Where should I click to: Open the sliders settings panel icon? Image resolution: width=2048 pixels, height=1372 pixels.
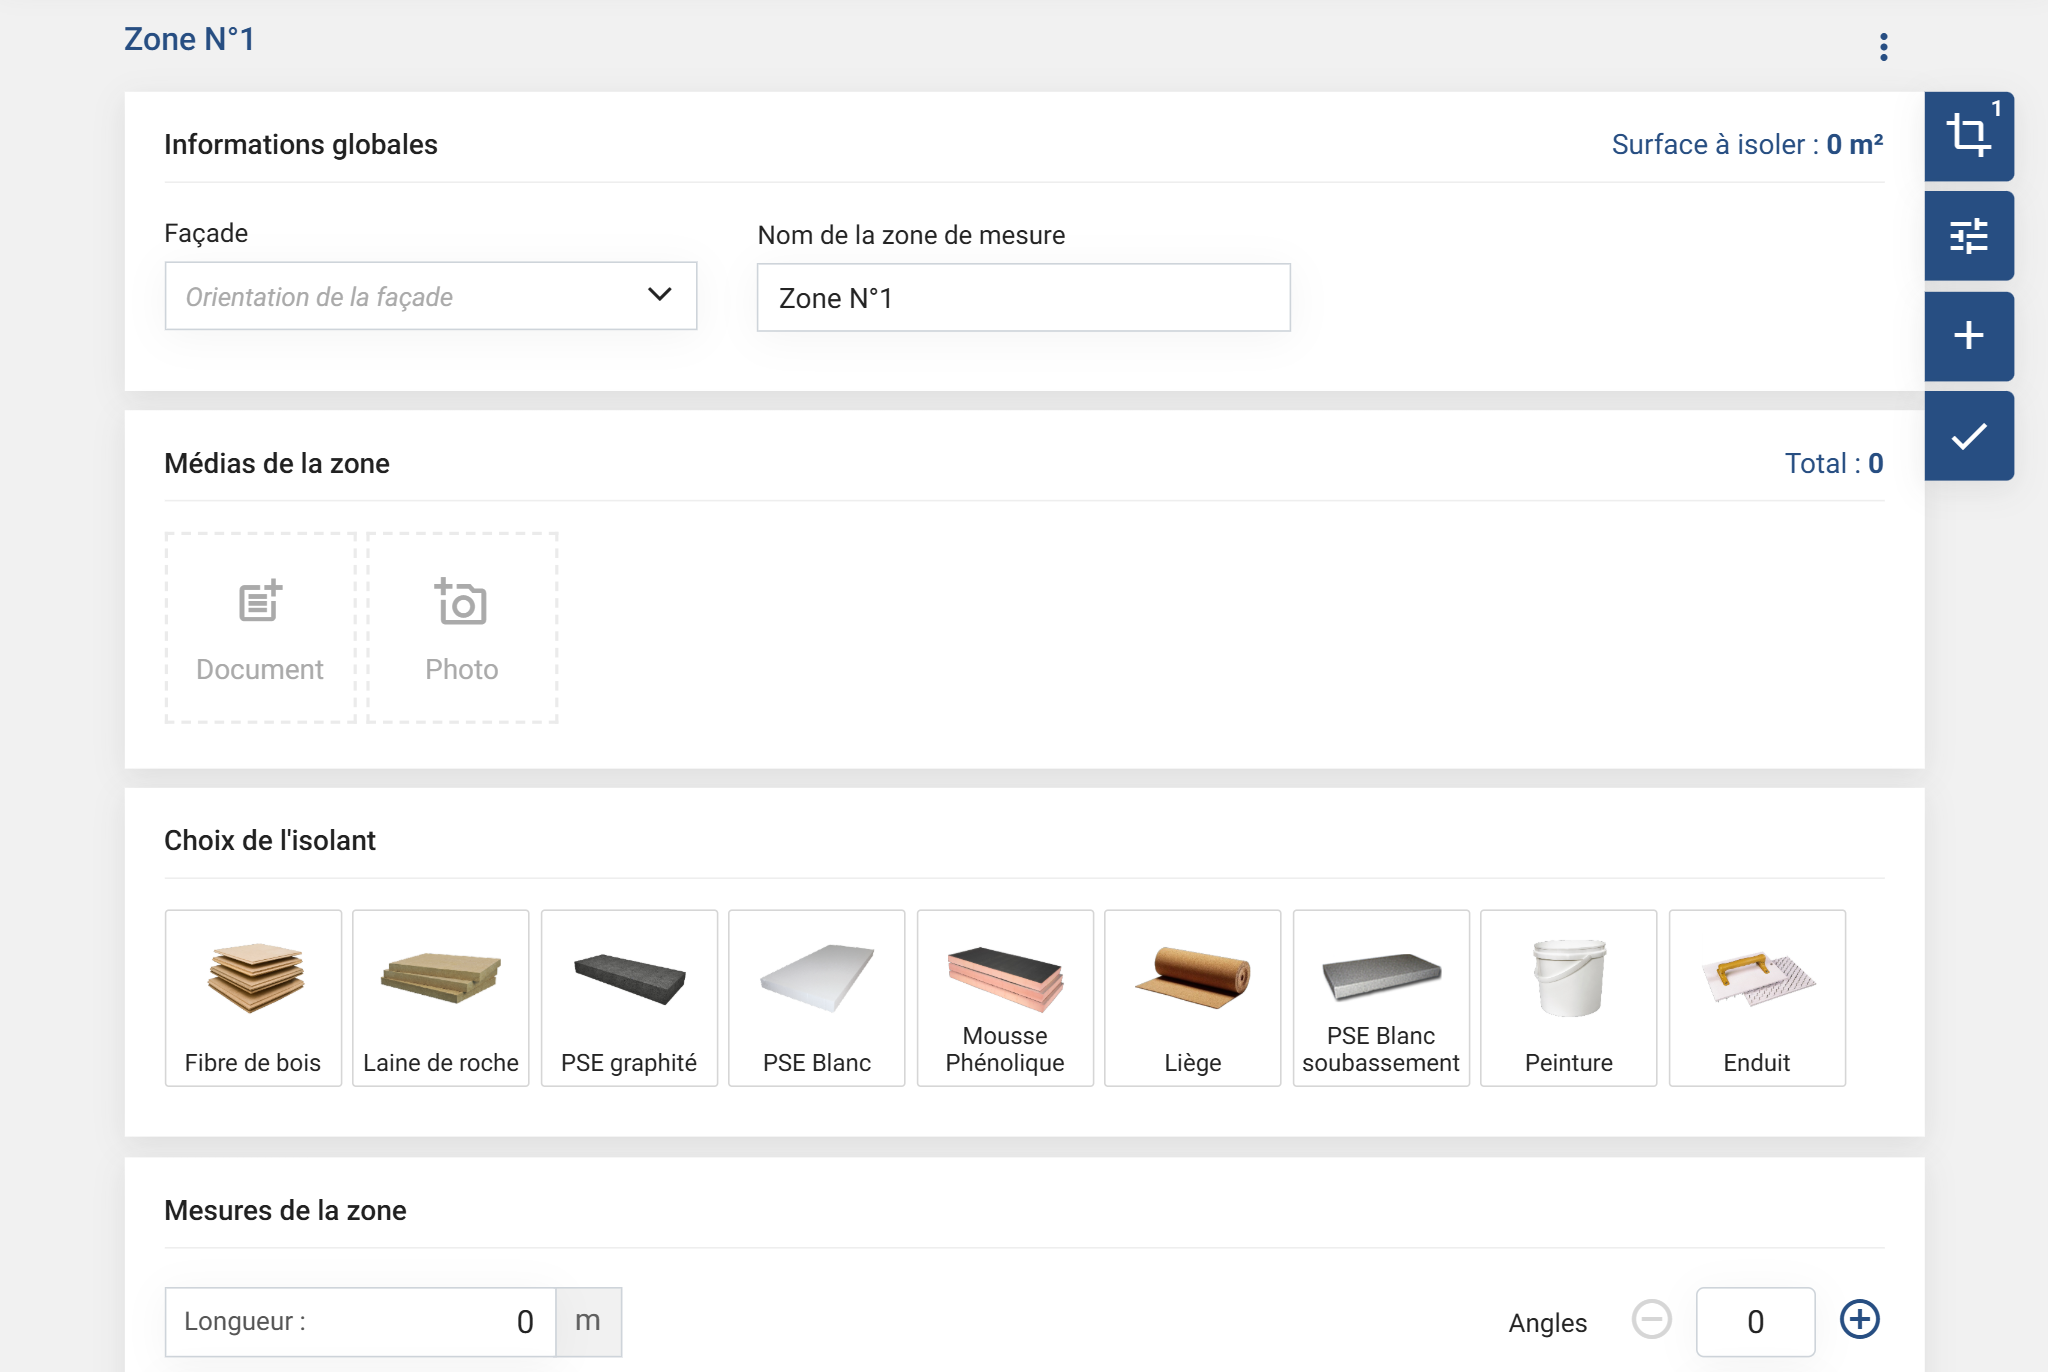pyautogui.click(x=1968, y=236)
